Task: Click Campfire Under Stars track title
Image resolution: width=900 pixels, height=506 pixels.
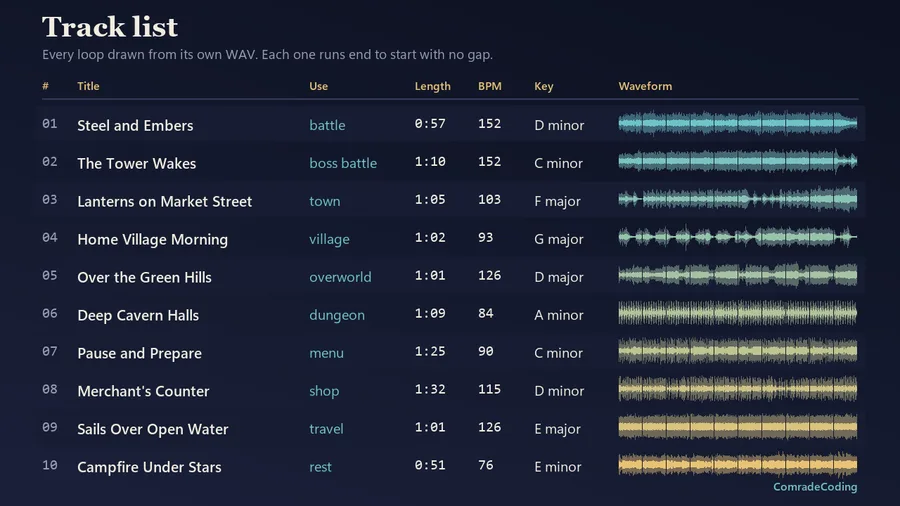Action: (149, 467)
